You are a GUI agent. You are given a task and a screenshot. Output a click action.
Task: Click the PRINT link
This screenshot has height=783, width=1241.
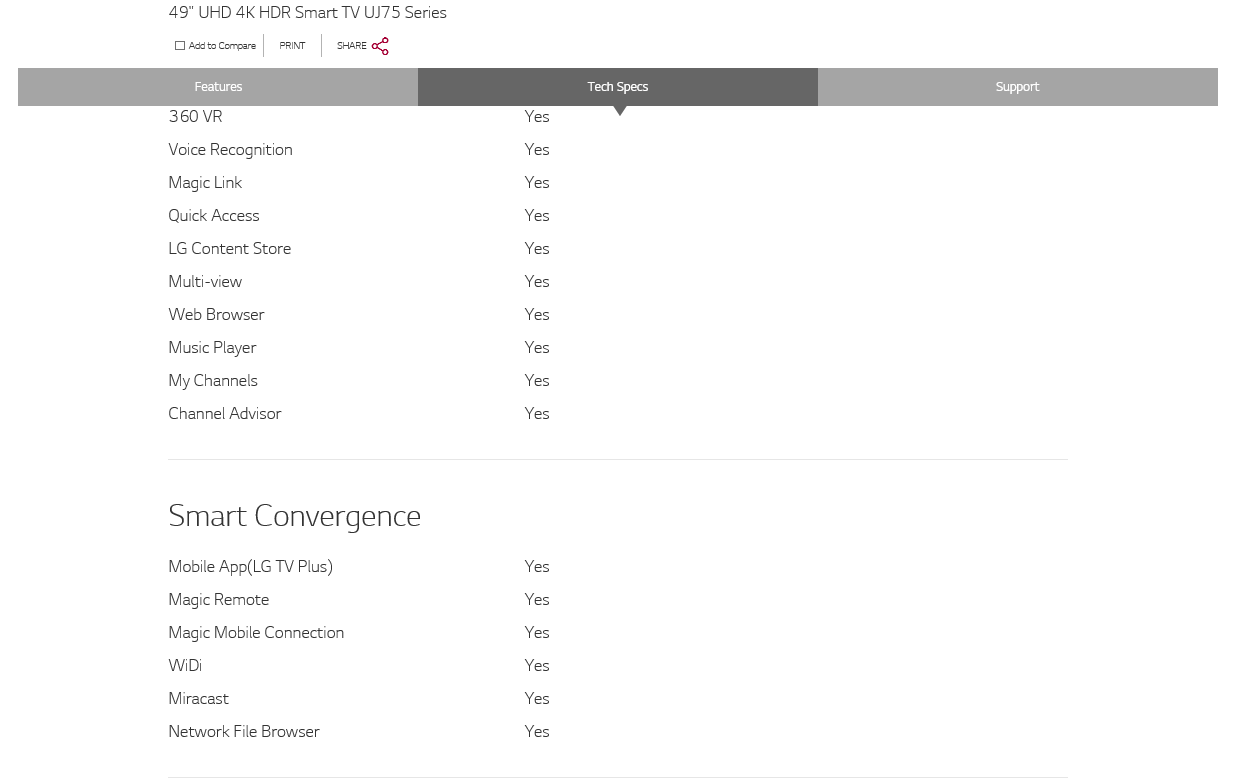tap(292, 46)
